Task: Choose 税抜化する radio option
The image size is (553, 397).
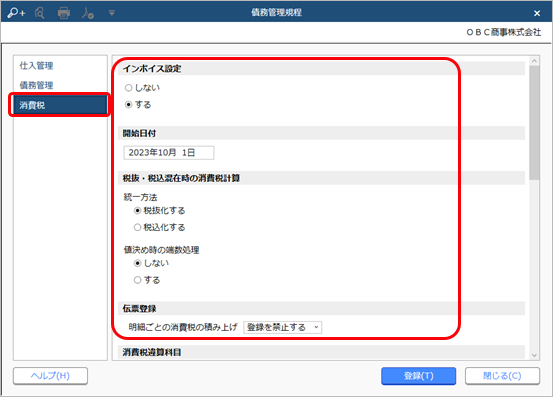Action: click(159, 210)
